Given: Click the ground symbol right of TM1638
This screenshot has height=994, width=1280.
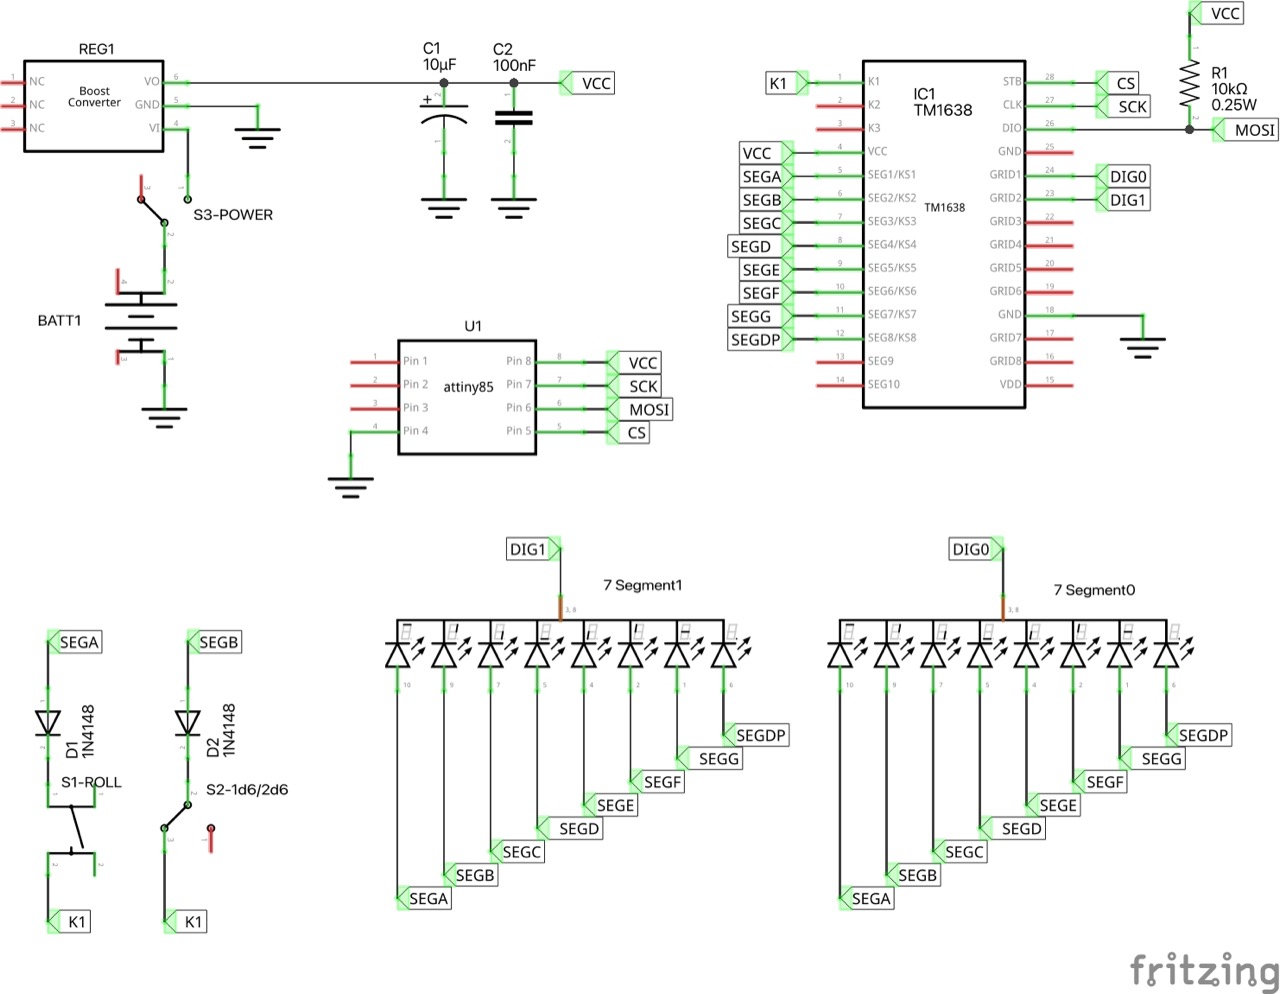Looking at the screenshot, I should 1143,347.
